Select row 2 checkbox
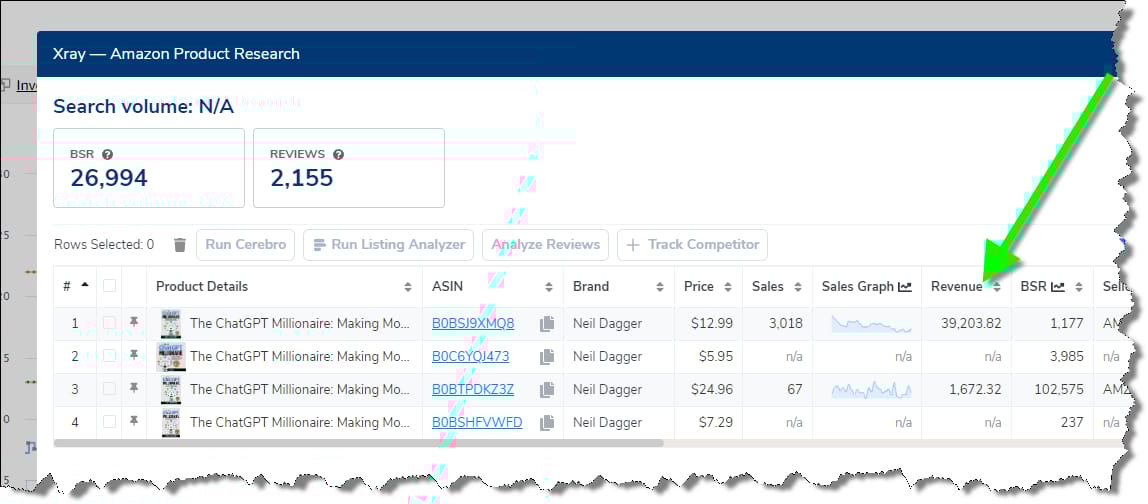 tap(109, 356)
